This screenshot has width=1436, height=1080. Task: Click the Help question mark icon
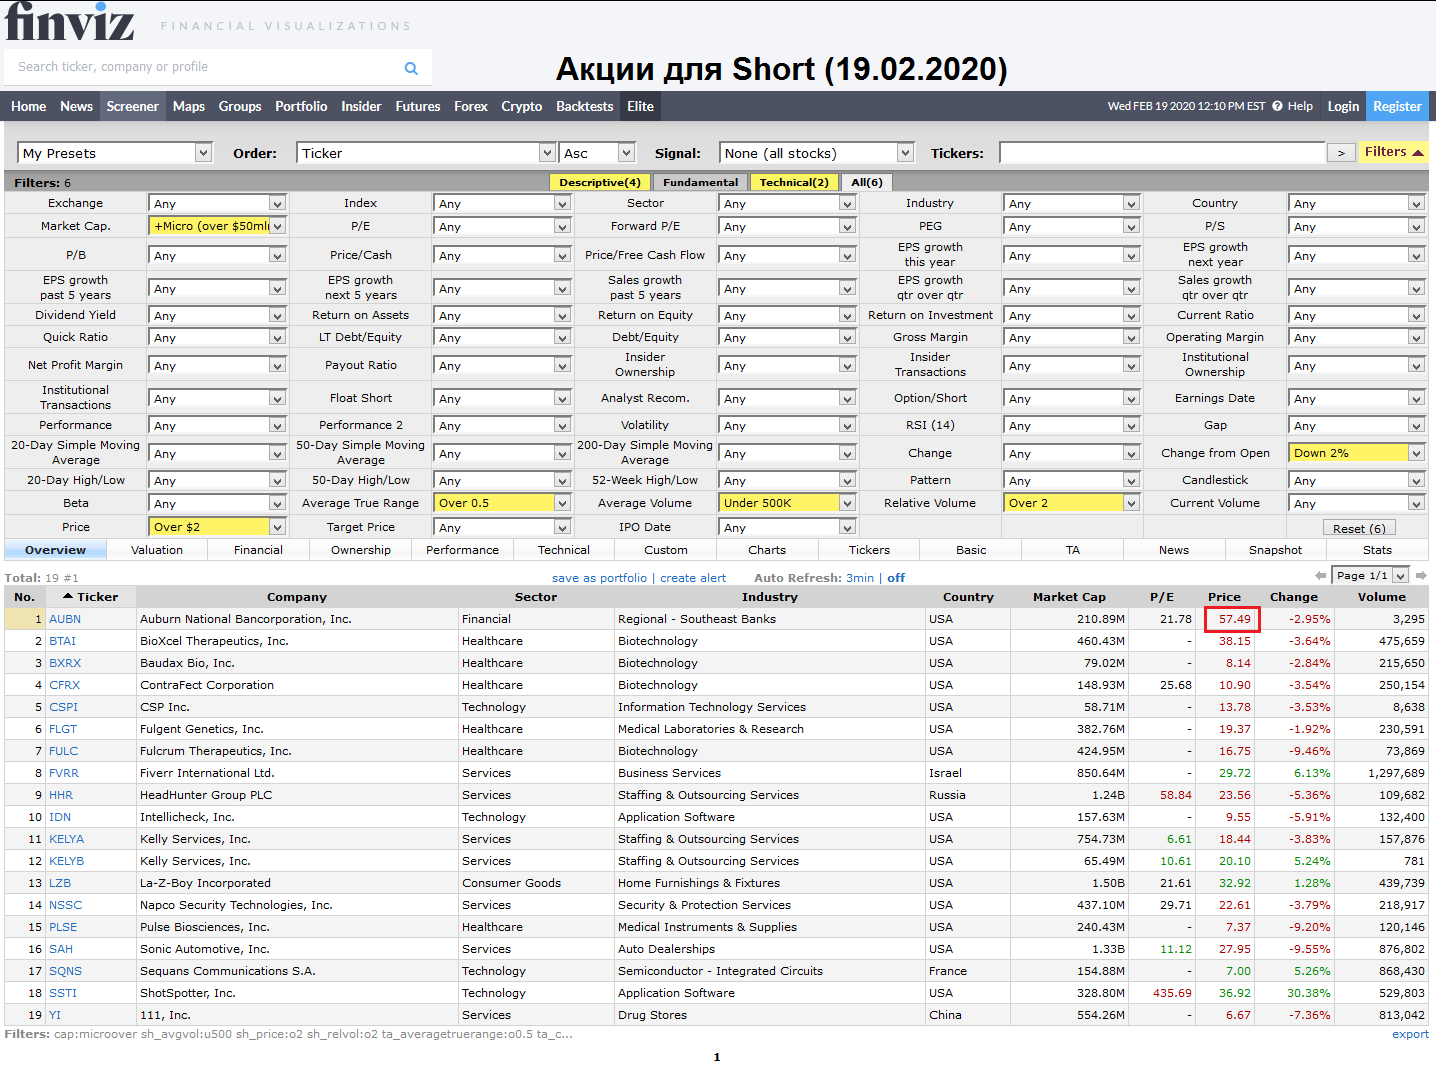(1277, 106)
